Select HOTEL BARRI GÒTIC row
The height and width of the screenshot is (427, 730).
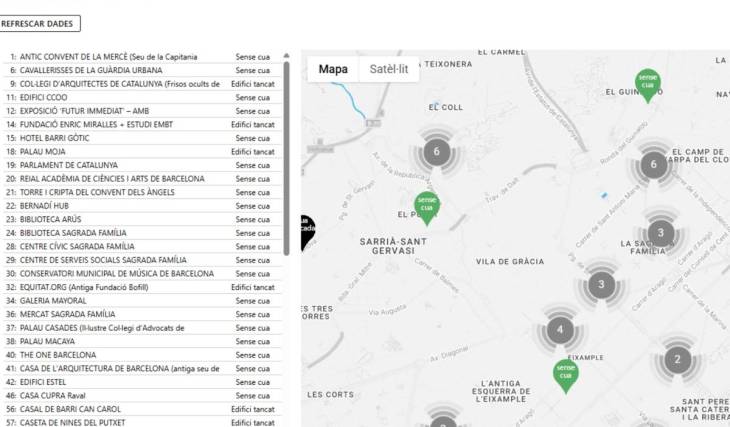tap(142, 138)
